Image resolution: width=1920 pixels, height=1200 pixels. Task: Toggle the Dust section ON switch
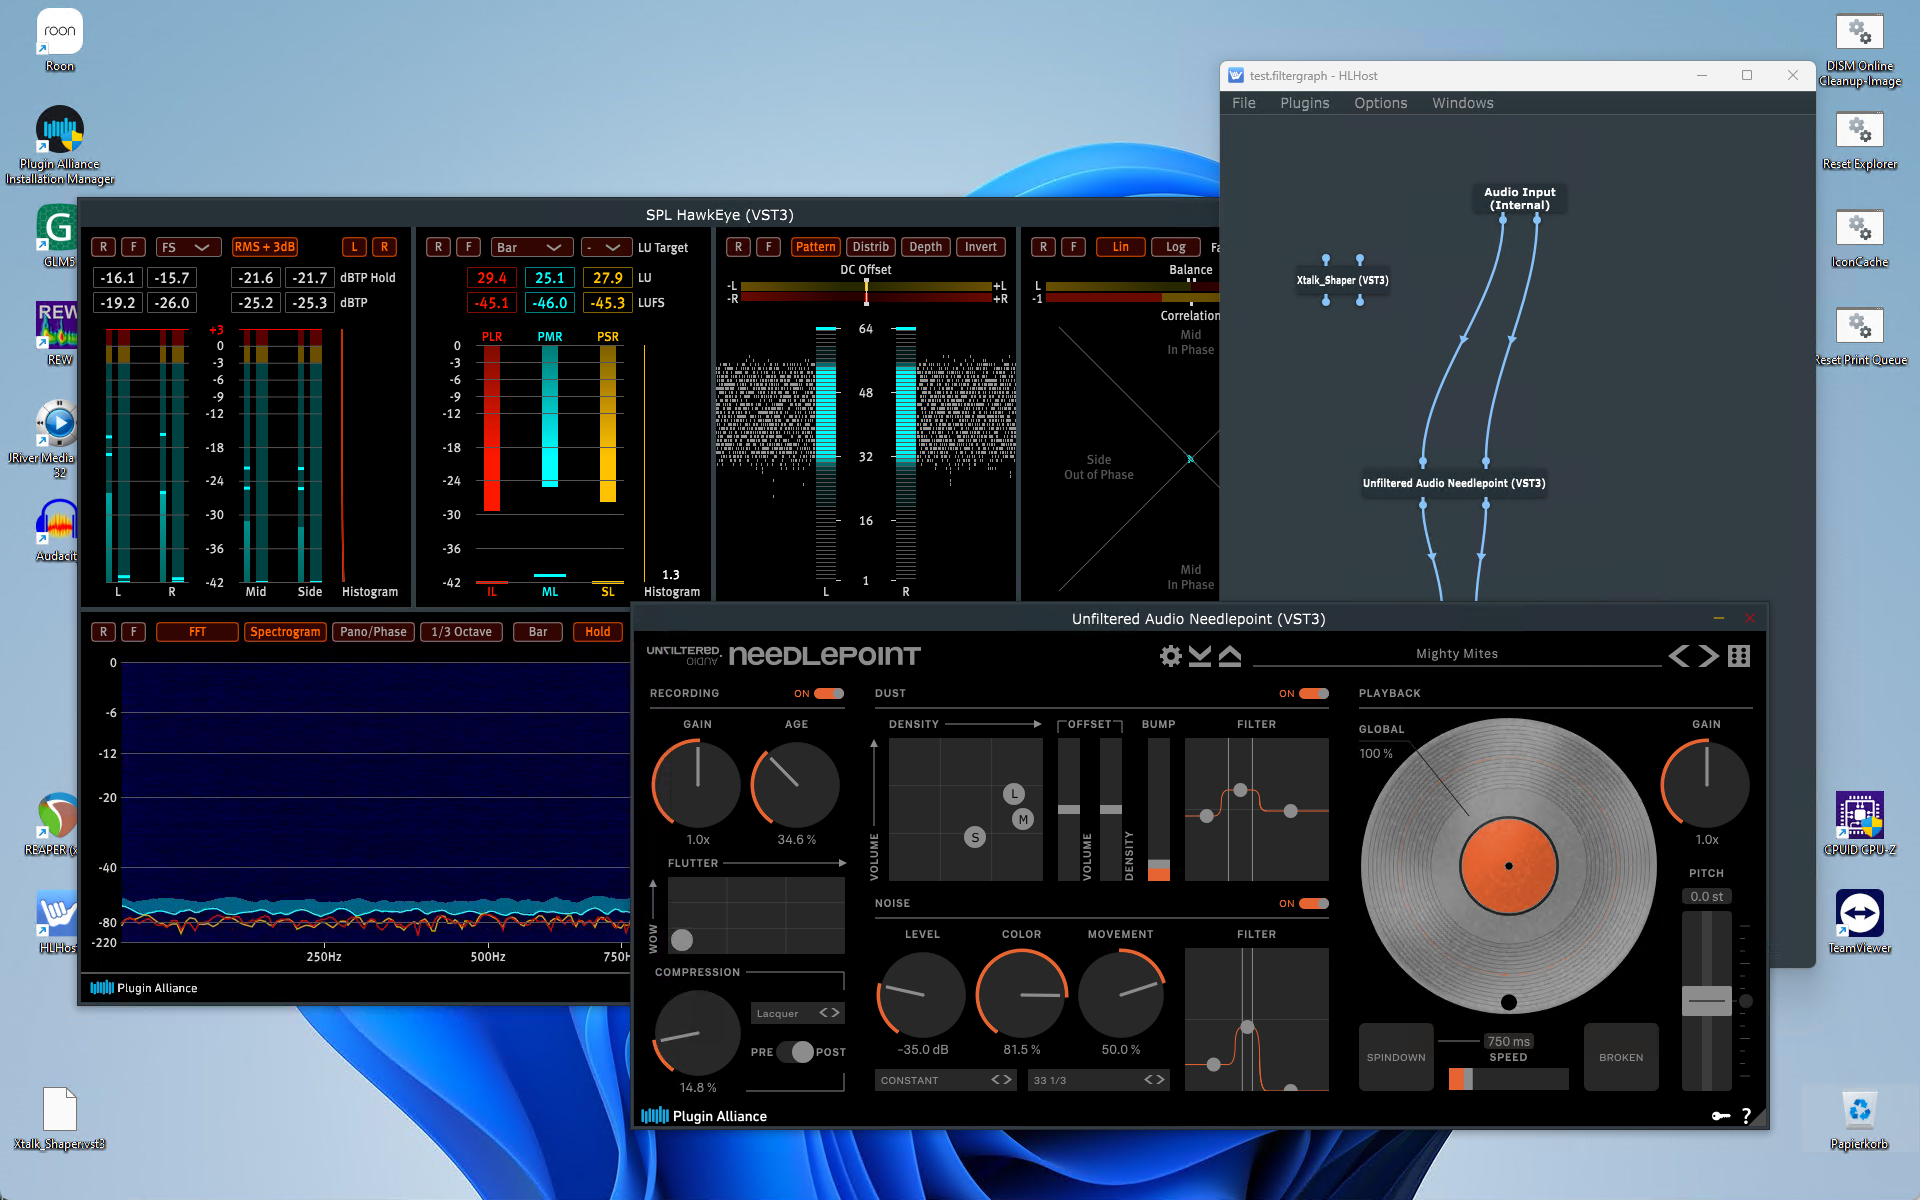tap(1313, 693)
